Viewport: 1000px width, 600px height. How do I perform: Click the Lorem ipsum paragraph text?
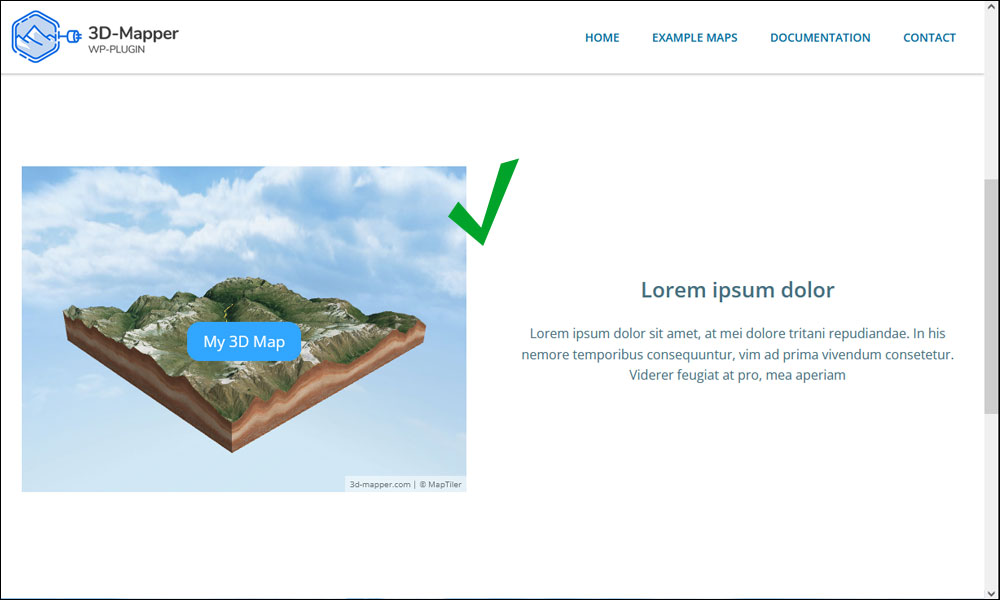pos(737,354)
